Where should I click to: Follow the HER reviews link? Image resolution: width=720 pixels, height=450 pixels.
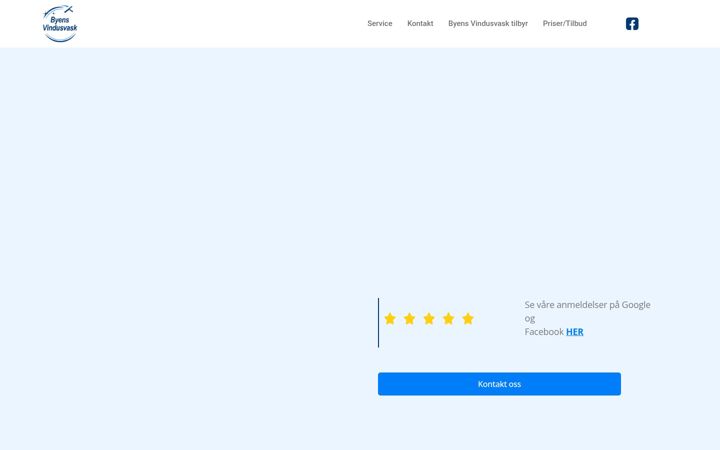[x=574, y=332]
